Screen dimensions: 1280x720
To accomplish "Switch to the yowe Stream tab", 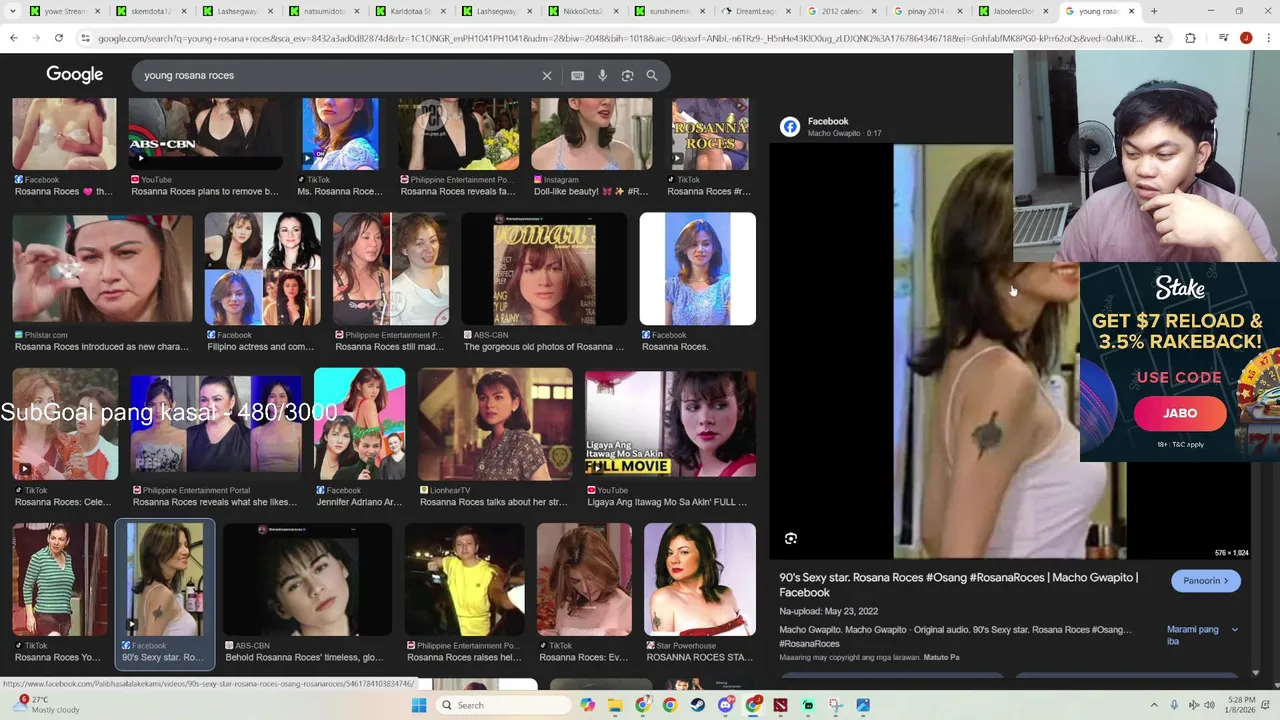I will [x=63, y=11].
